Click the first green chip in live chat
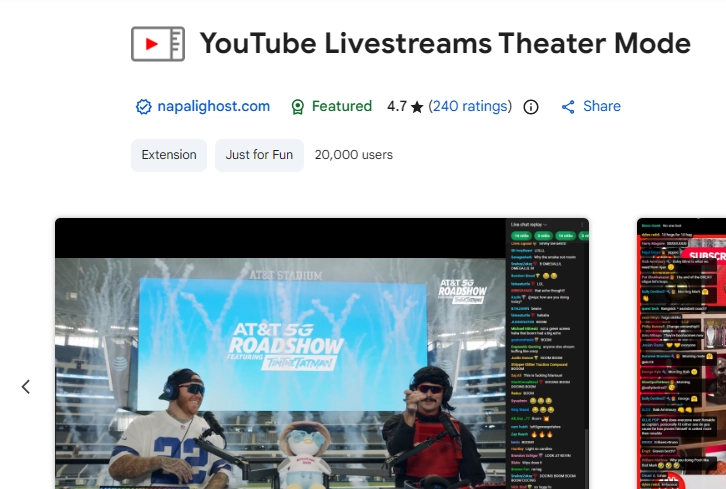Image resolution: width=726 pixels, height=489 pixels. click(521, 234)
